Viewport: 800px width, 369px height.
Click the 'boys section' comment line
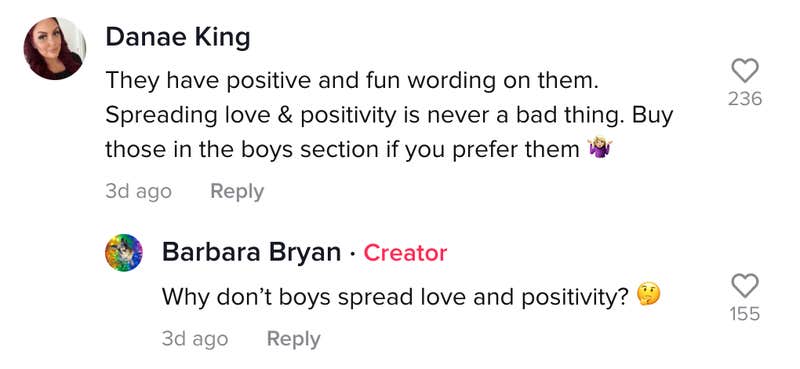[359, 150]
